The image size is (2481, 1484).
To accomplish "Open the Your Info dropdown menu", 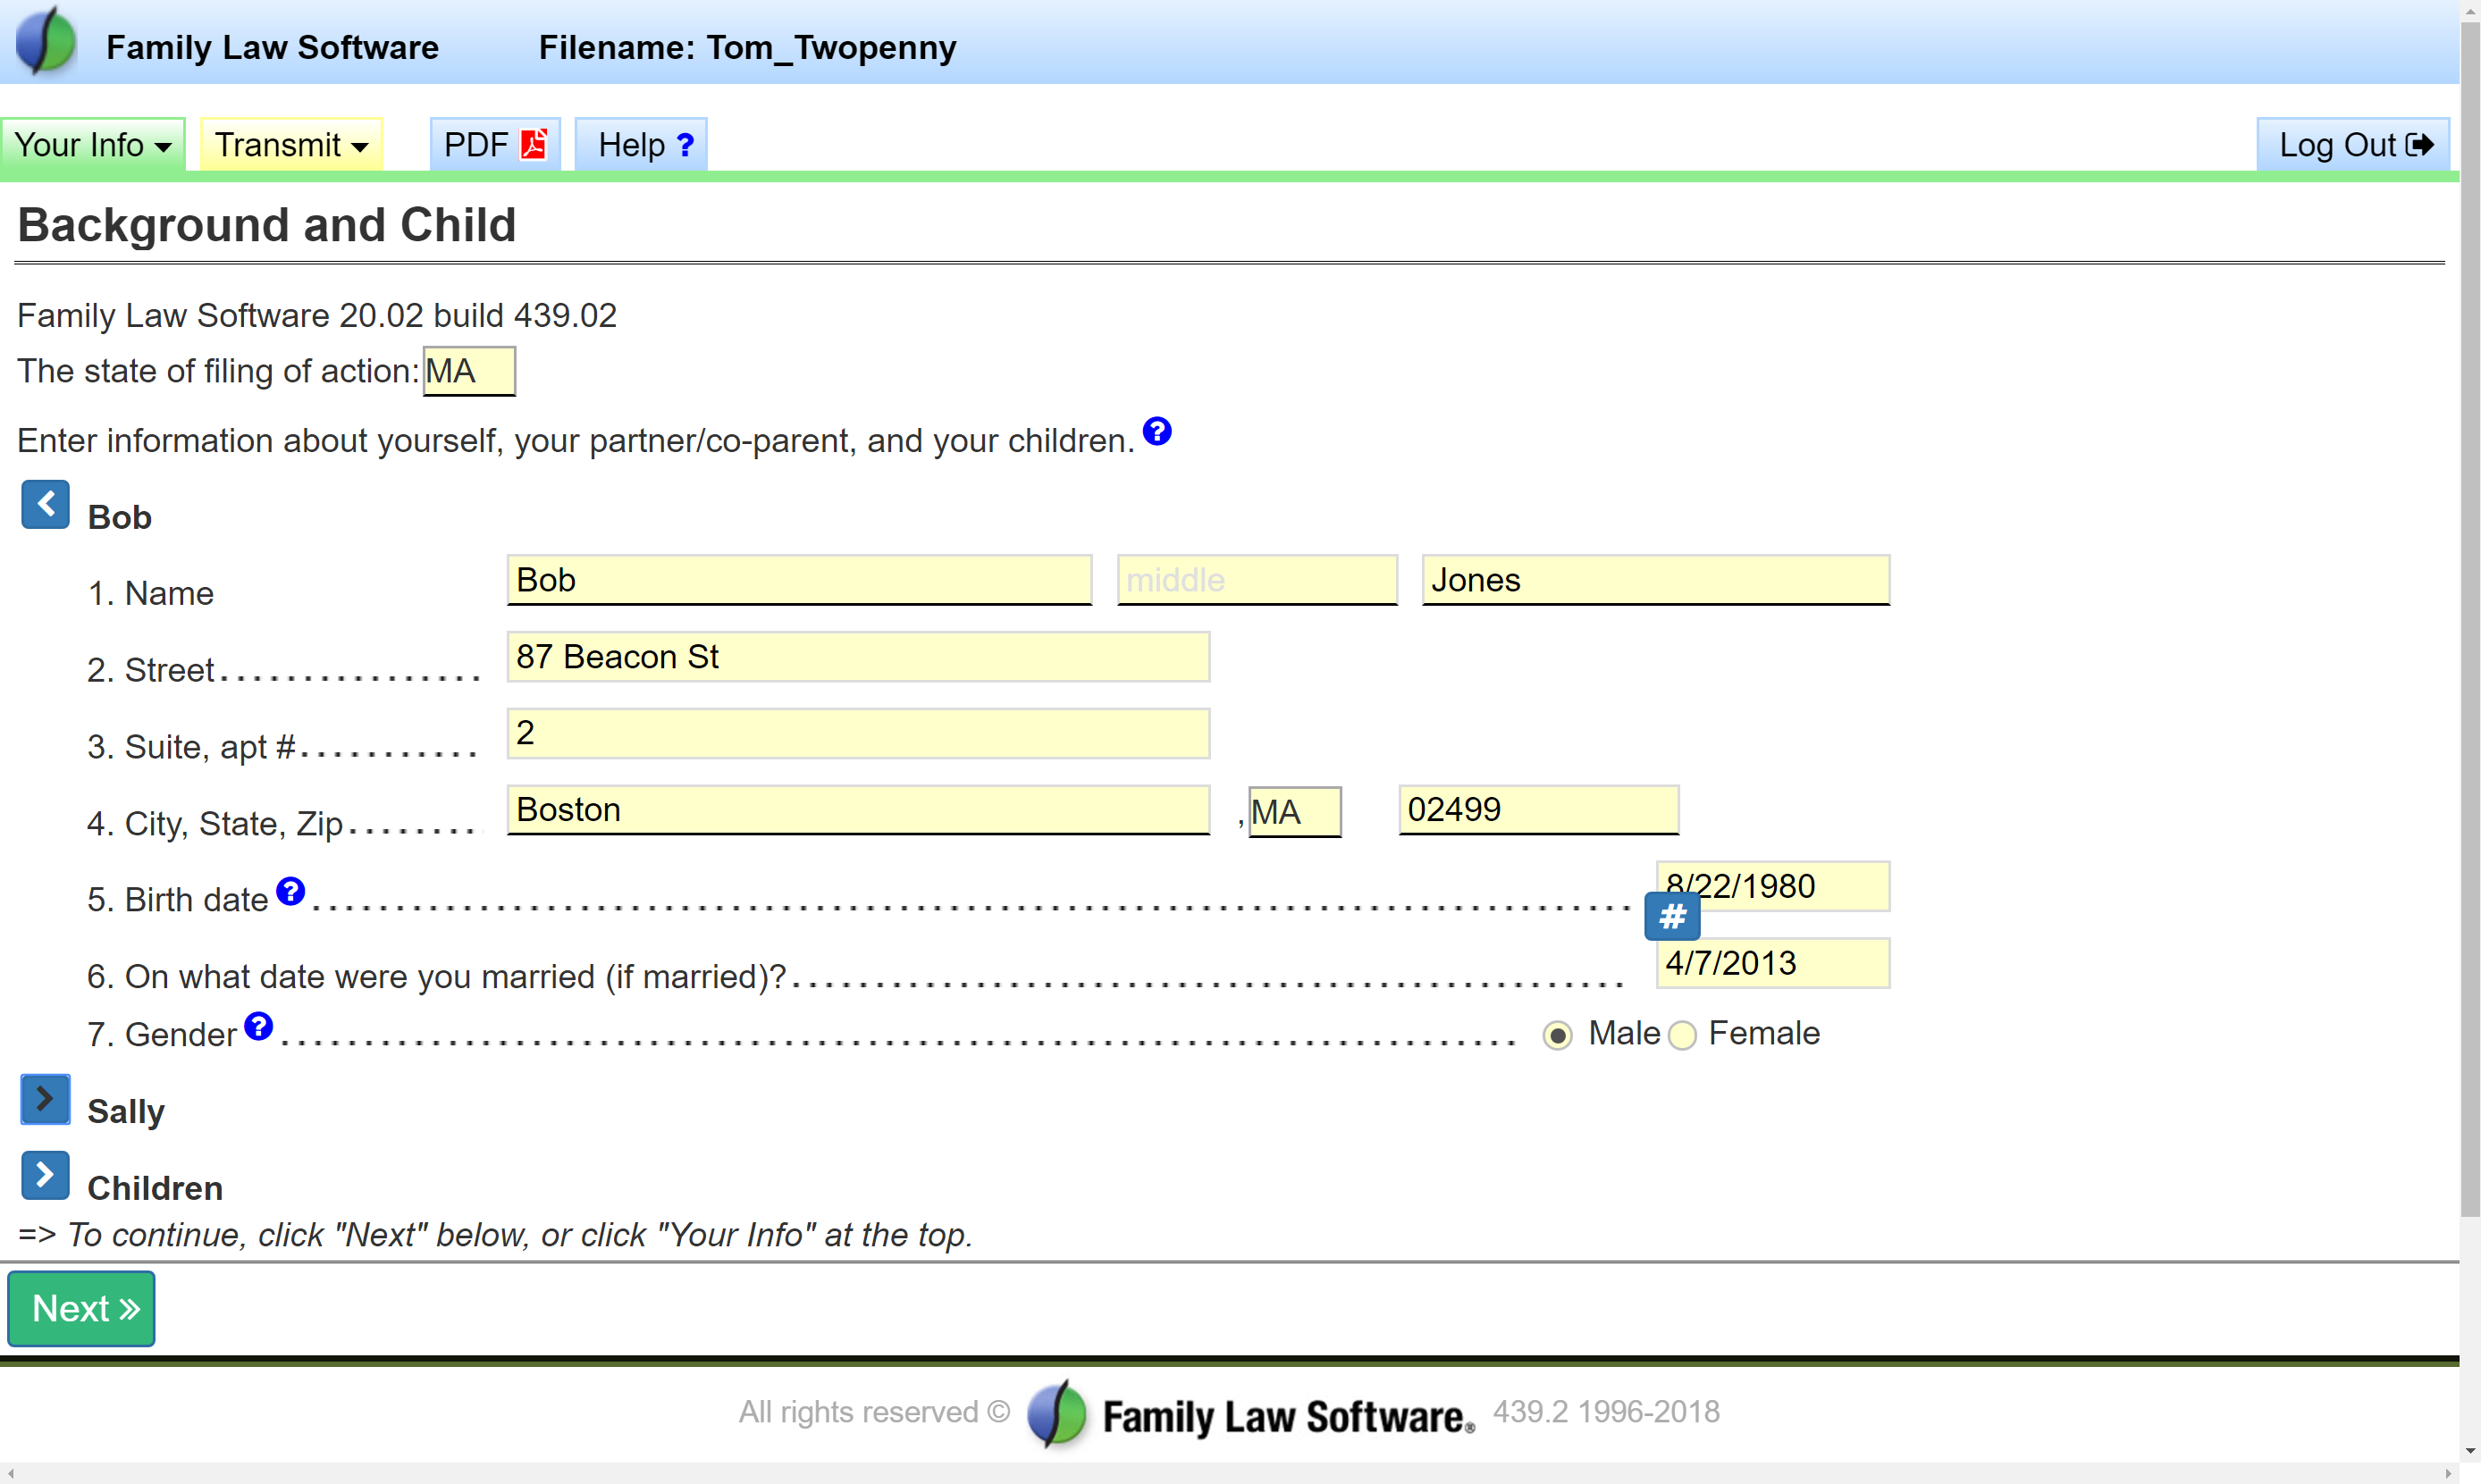I will [x=92, y=145].
